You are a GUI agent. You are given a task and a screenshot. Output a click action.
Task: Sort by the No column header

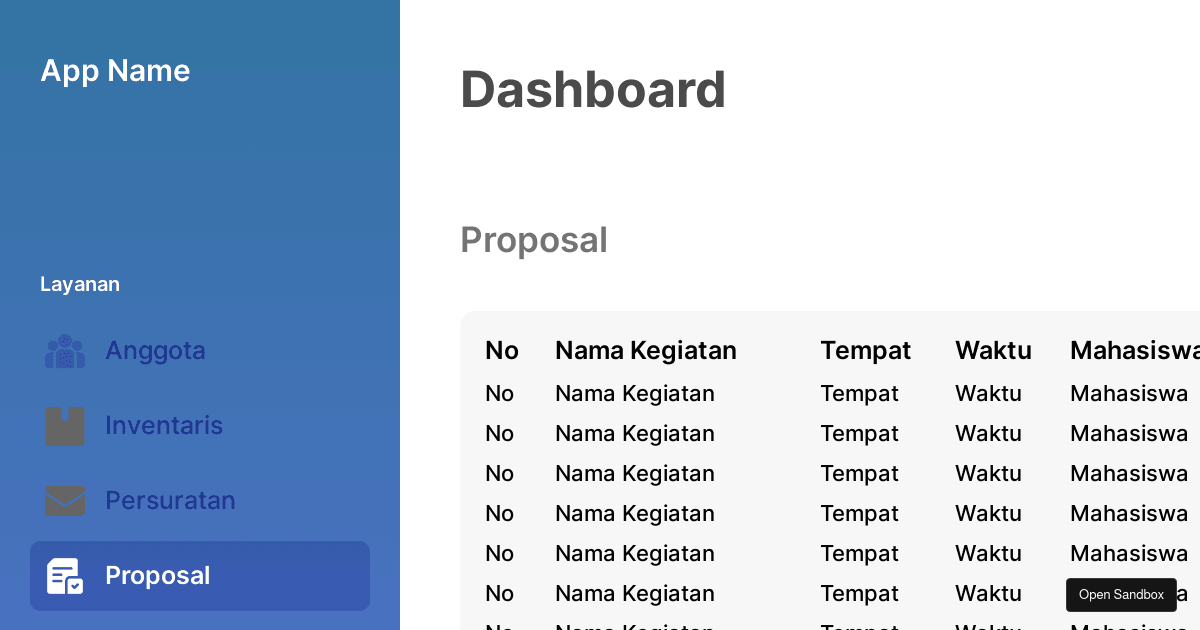502,351
